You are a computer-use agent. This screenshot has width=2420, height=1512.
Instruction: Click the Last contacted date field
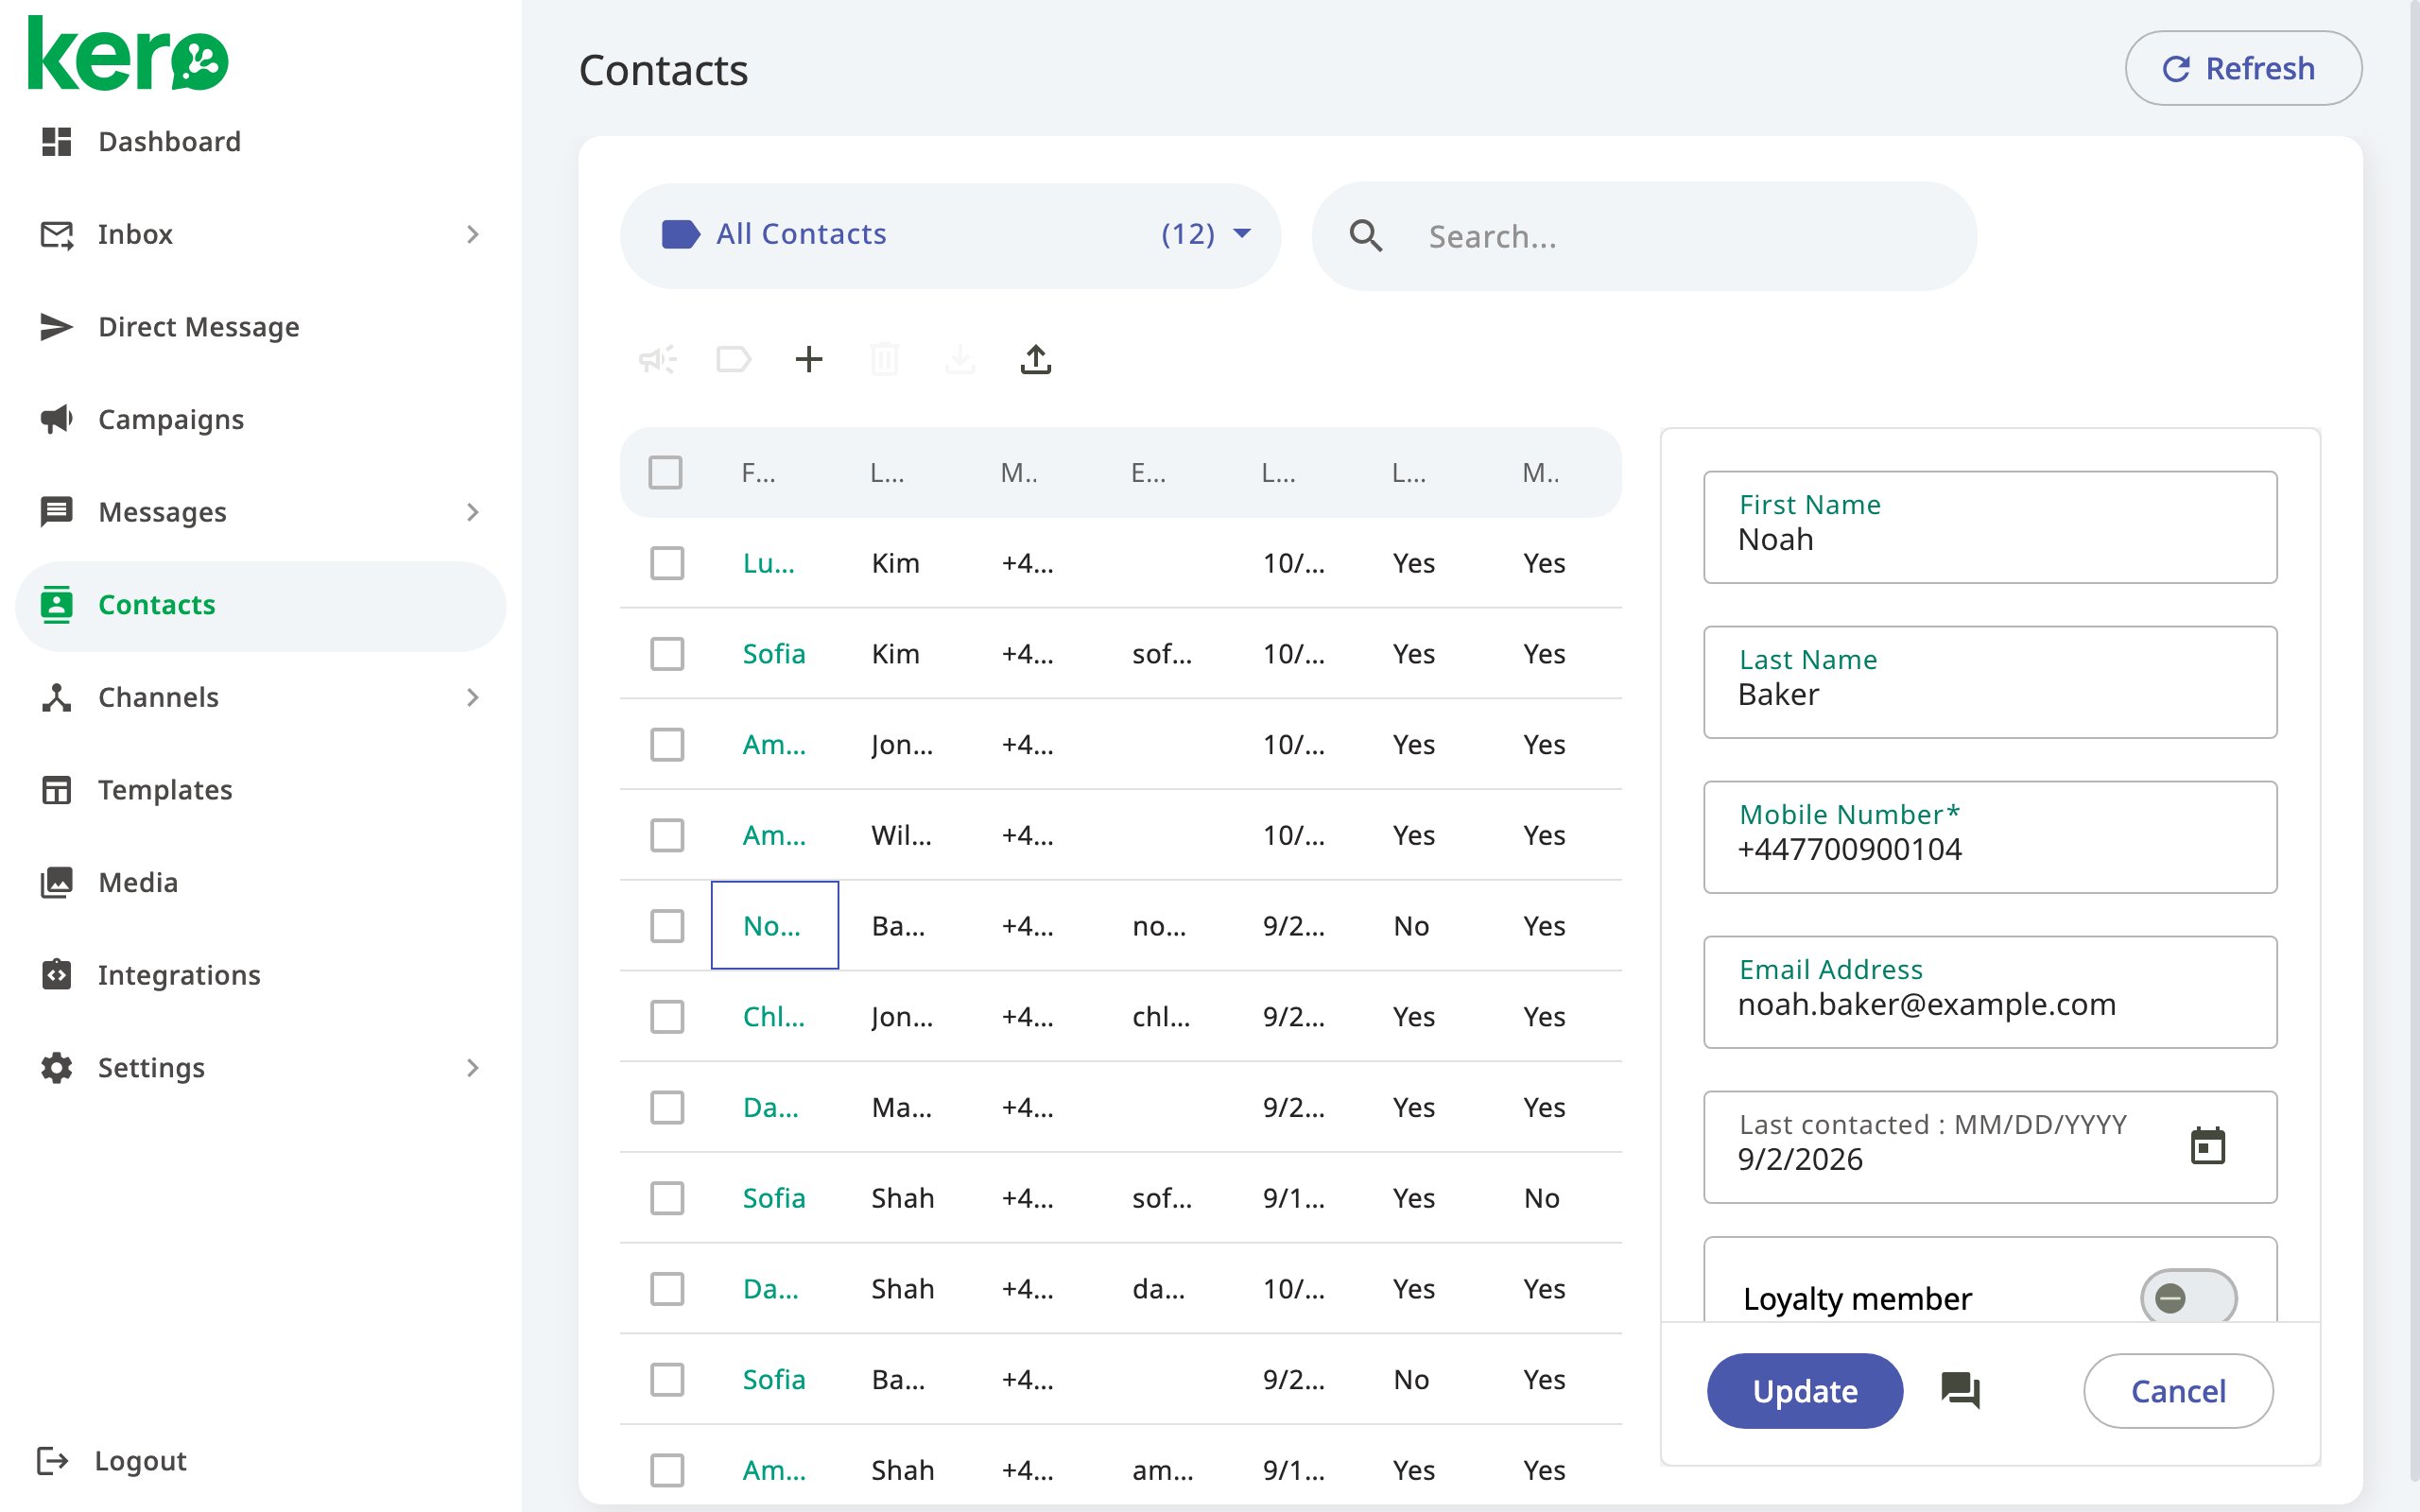pyautogui.click(x=1990, y=1147)
